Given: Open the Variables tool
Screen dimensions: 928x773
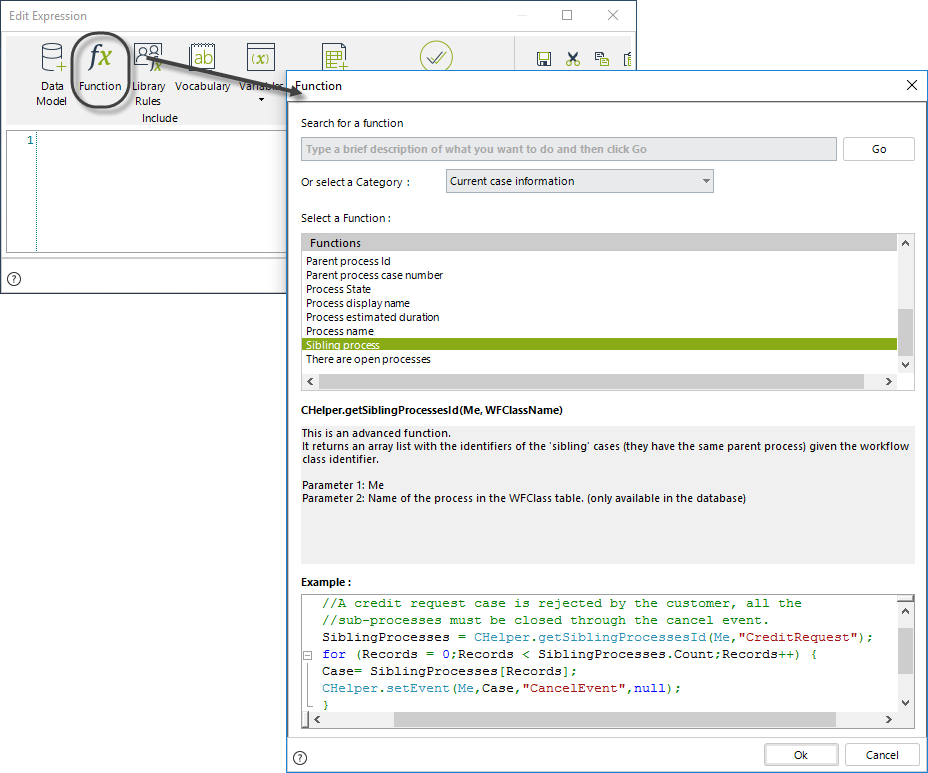Looking at the screenshot, I should 261,67.
